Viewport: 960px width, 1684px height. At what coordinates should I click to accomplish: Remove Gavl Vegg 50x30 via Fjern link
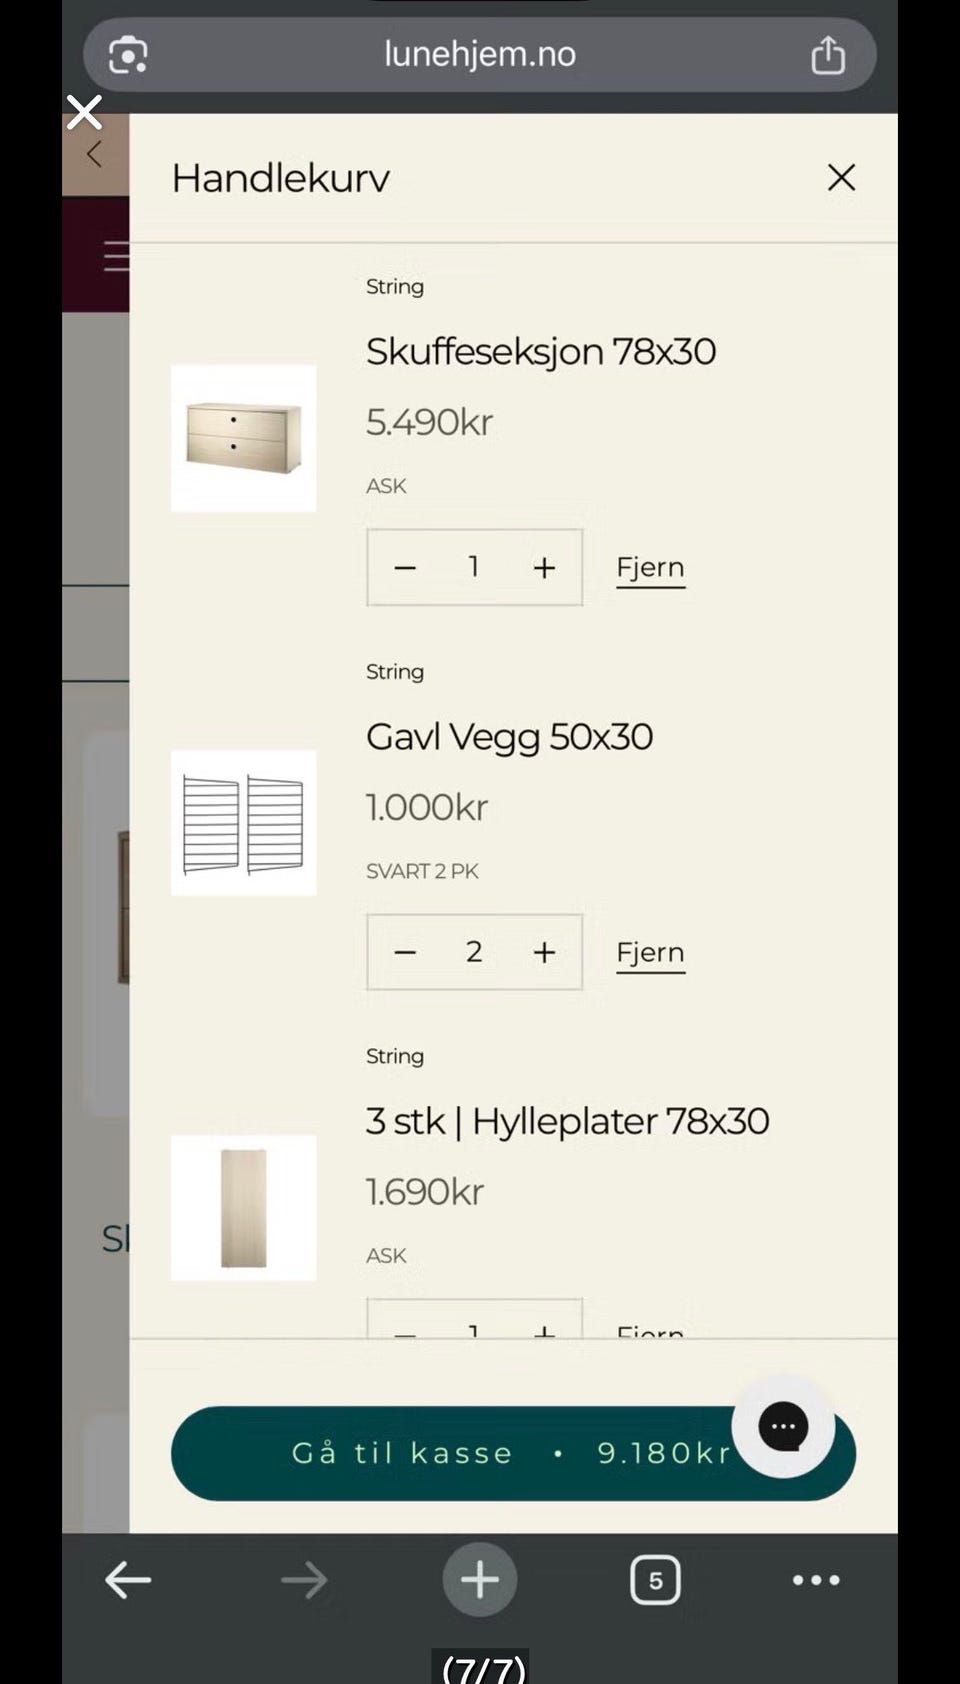tap(650, 953)
